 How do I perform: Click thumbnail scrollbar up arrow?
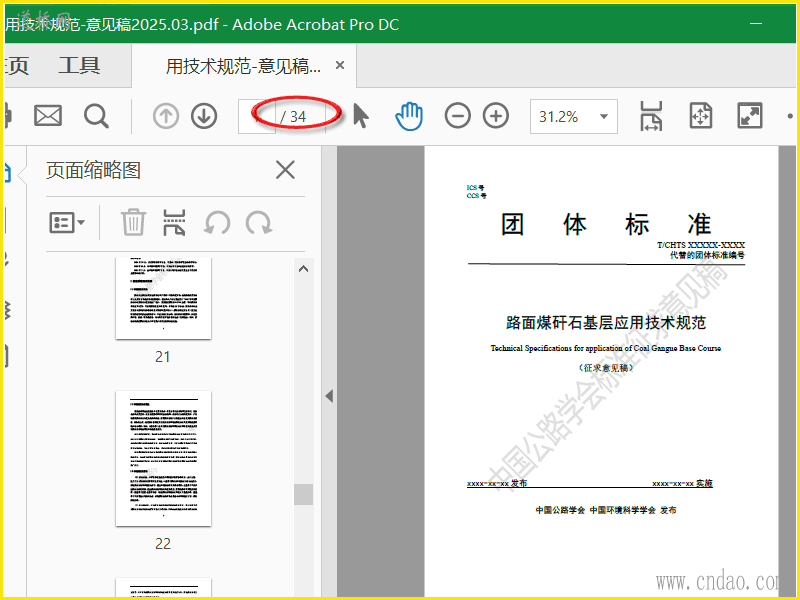[304, 269]
